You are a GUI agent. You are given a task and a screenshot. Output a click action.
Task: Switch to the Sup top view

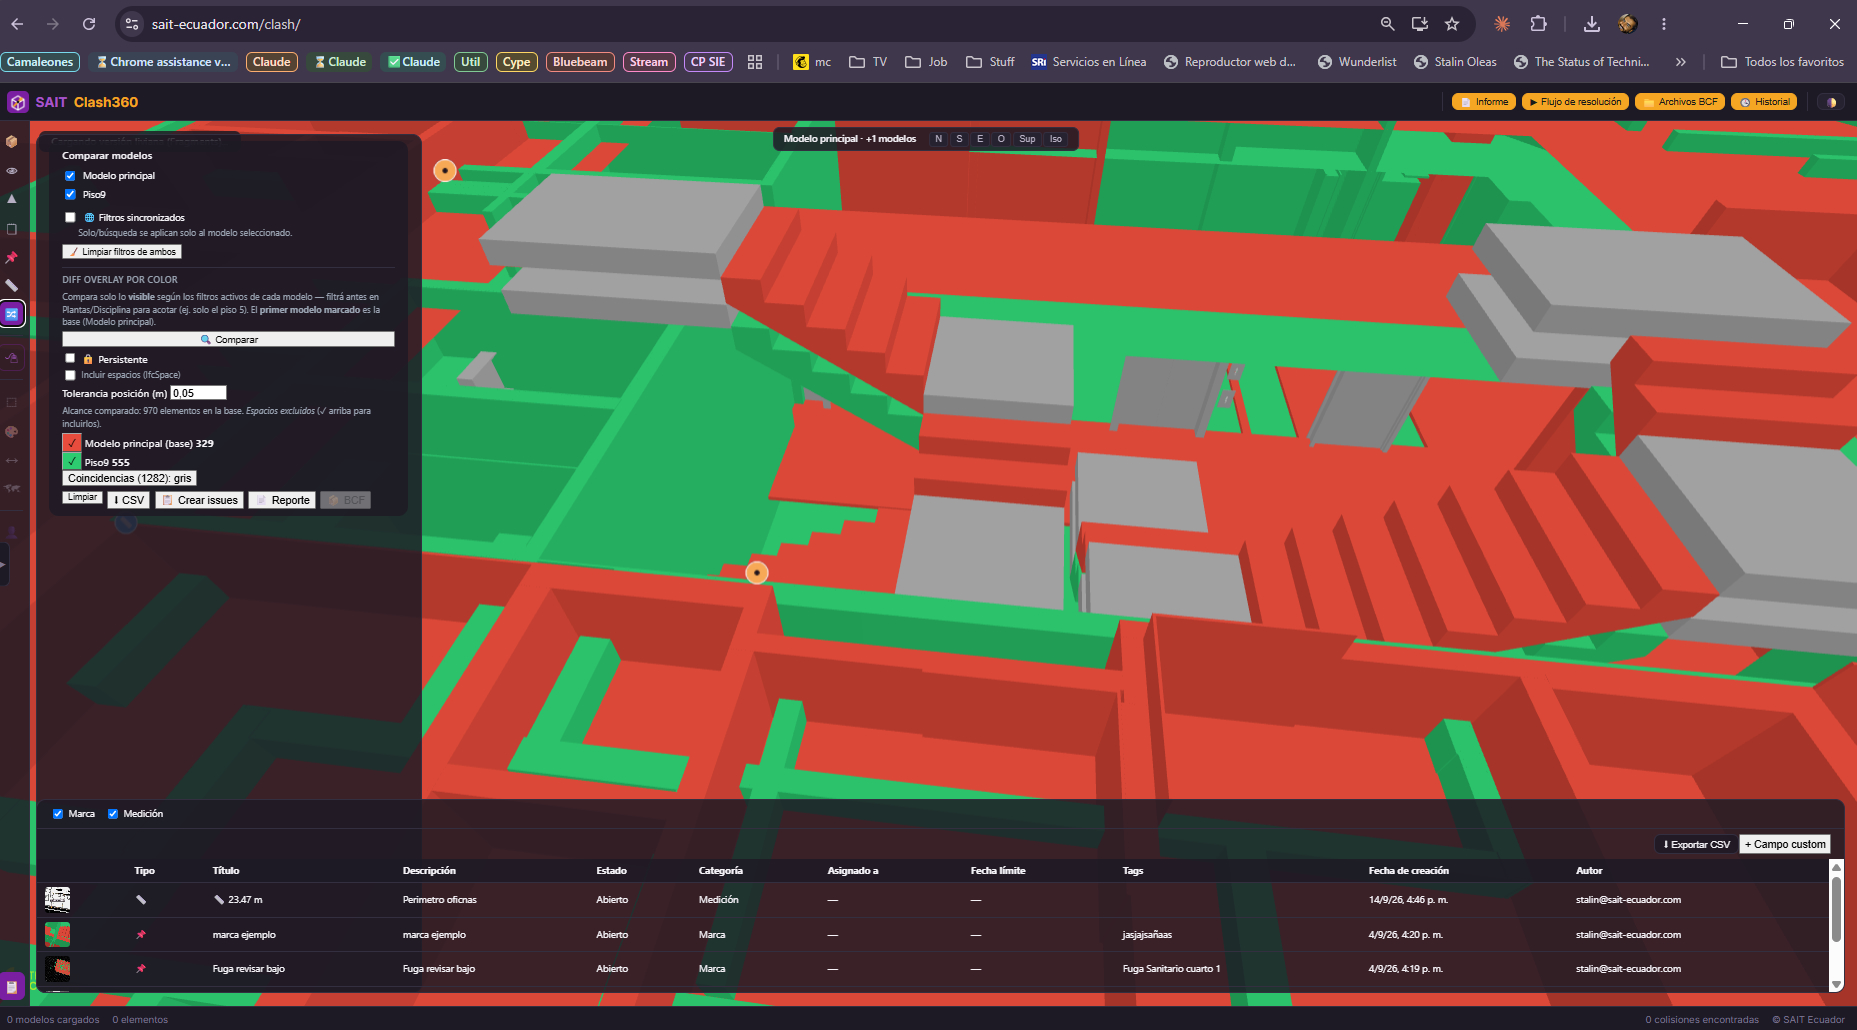pyautogui.click(x=1027, y=139)
